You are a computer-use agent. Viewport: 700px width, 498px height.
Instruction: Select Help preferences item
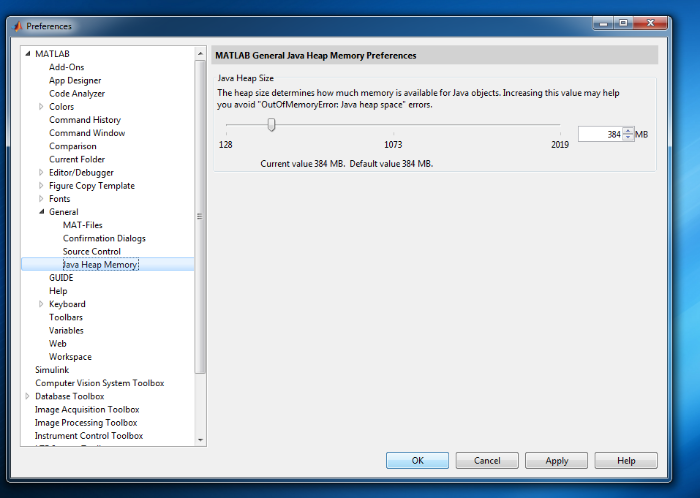(58, 291)
